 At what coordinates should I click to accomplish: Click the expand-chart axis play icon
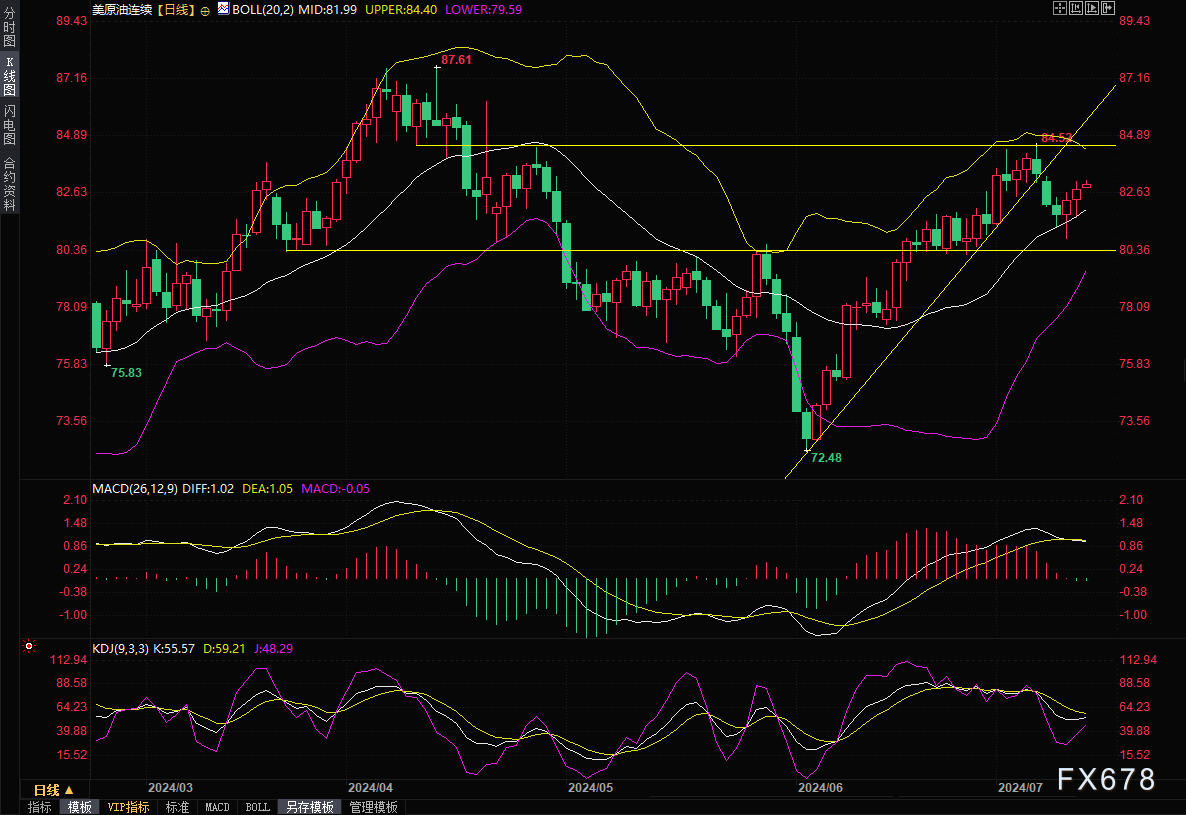point(1092,8)
